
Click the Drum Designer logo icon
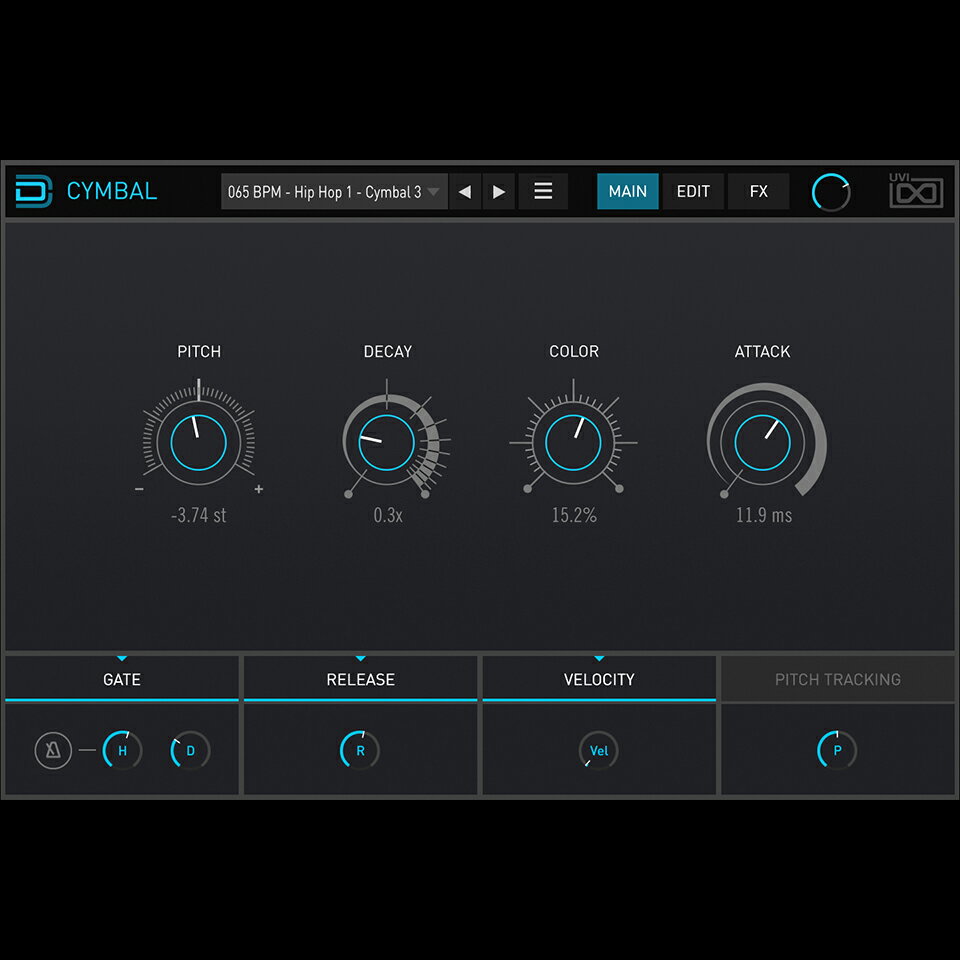coord(33,191)
